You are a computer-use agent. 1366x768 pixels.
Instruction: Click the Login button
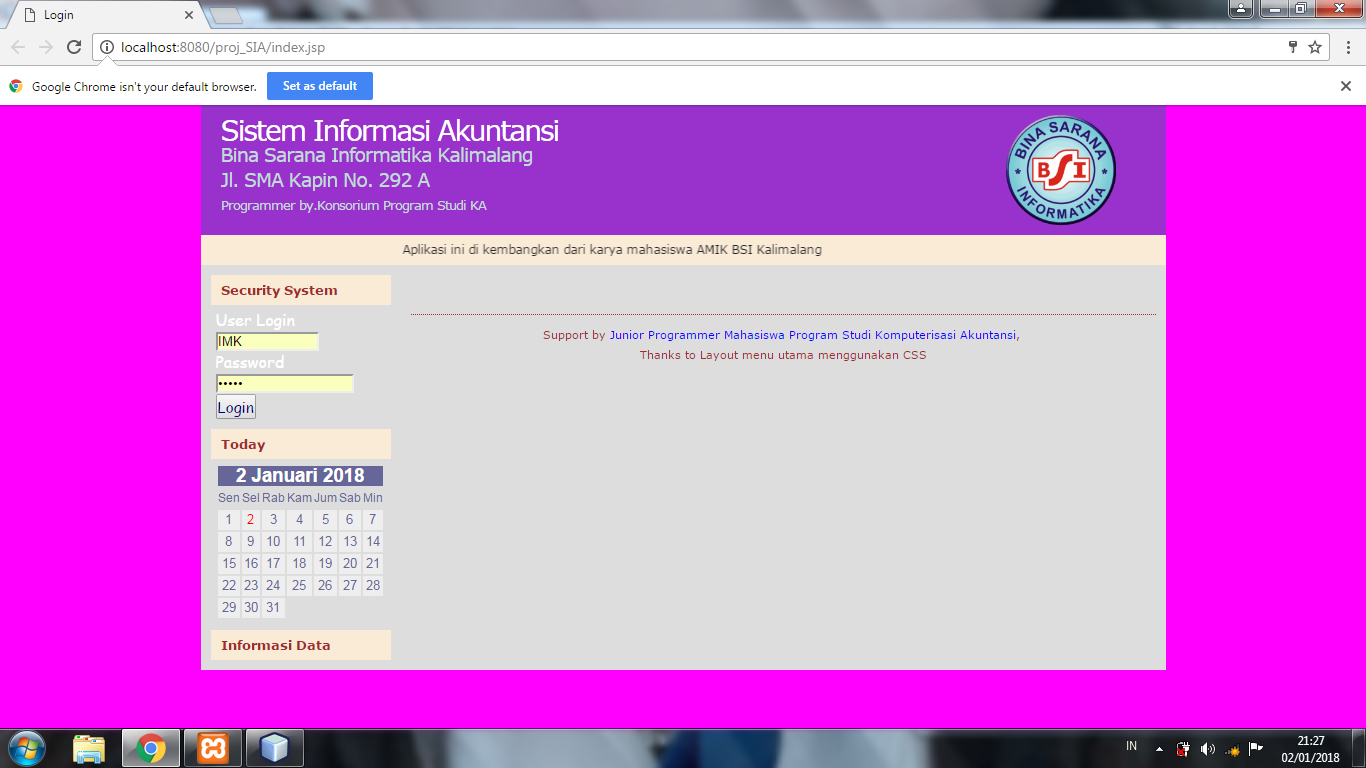(x=236, y=407)
